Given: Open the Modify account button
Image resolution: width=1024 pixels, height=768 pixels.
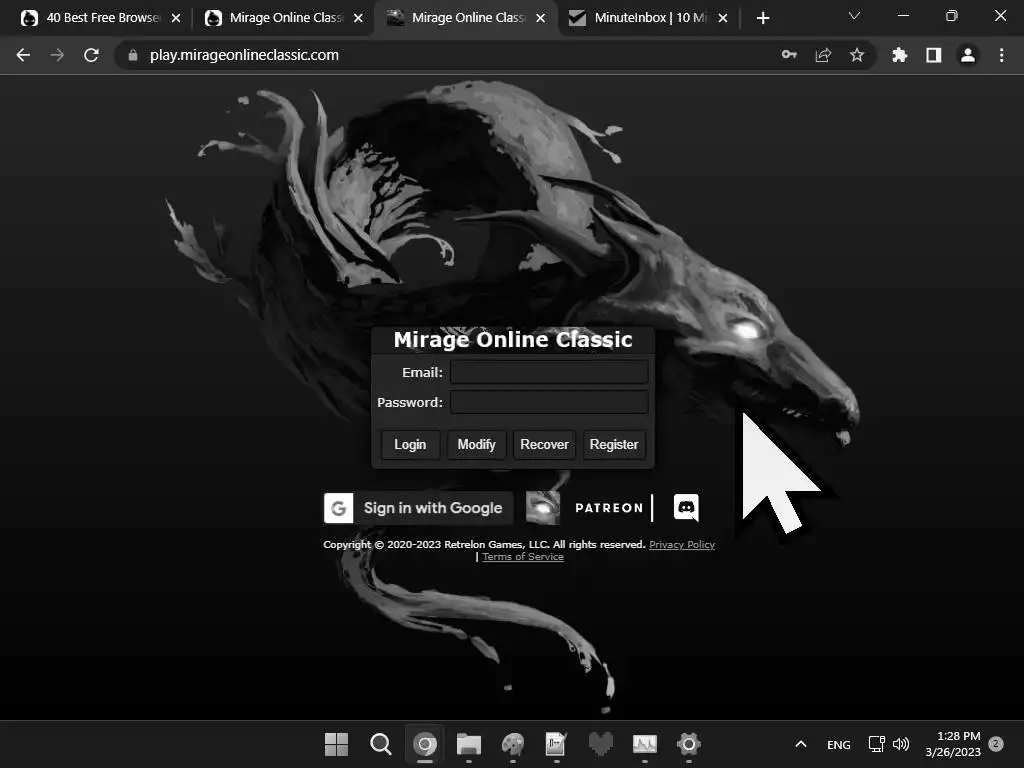Looking at the screenshot, I should click(476, 445).
